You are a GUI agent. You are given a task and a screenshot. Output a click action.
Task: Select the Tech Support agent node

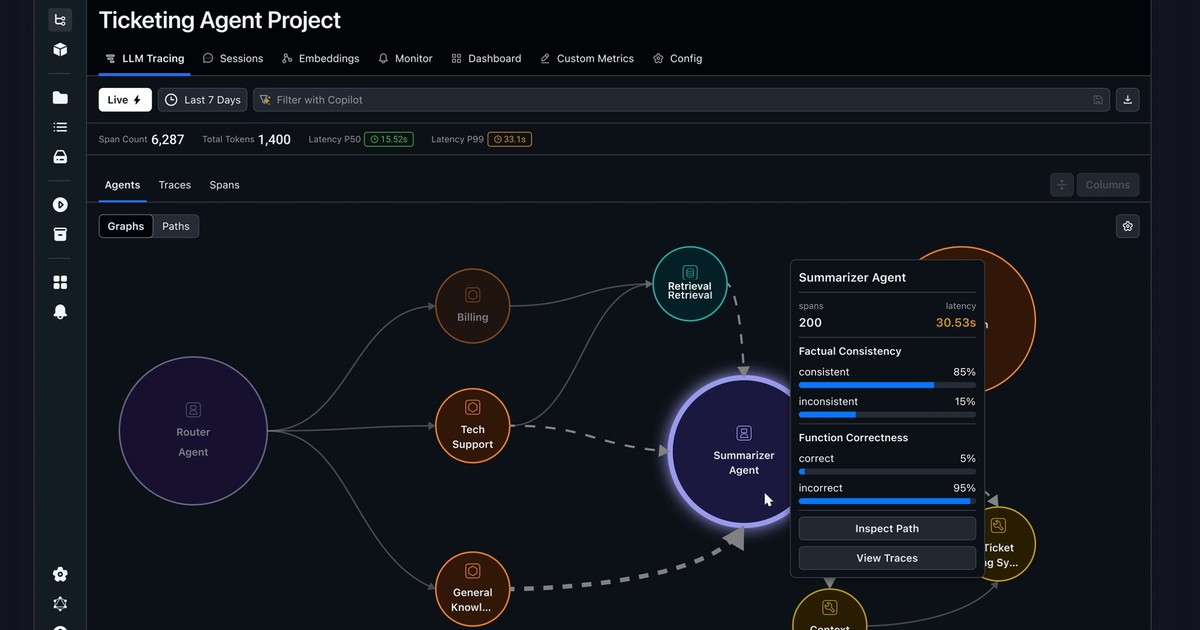click(473, 426)
